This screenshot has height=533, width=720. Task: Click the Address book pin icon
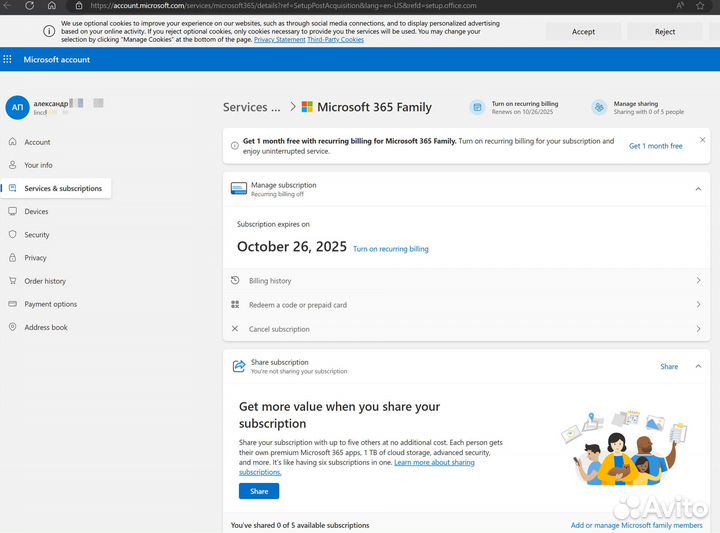pos(12,326)
